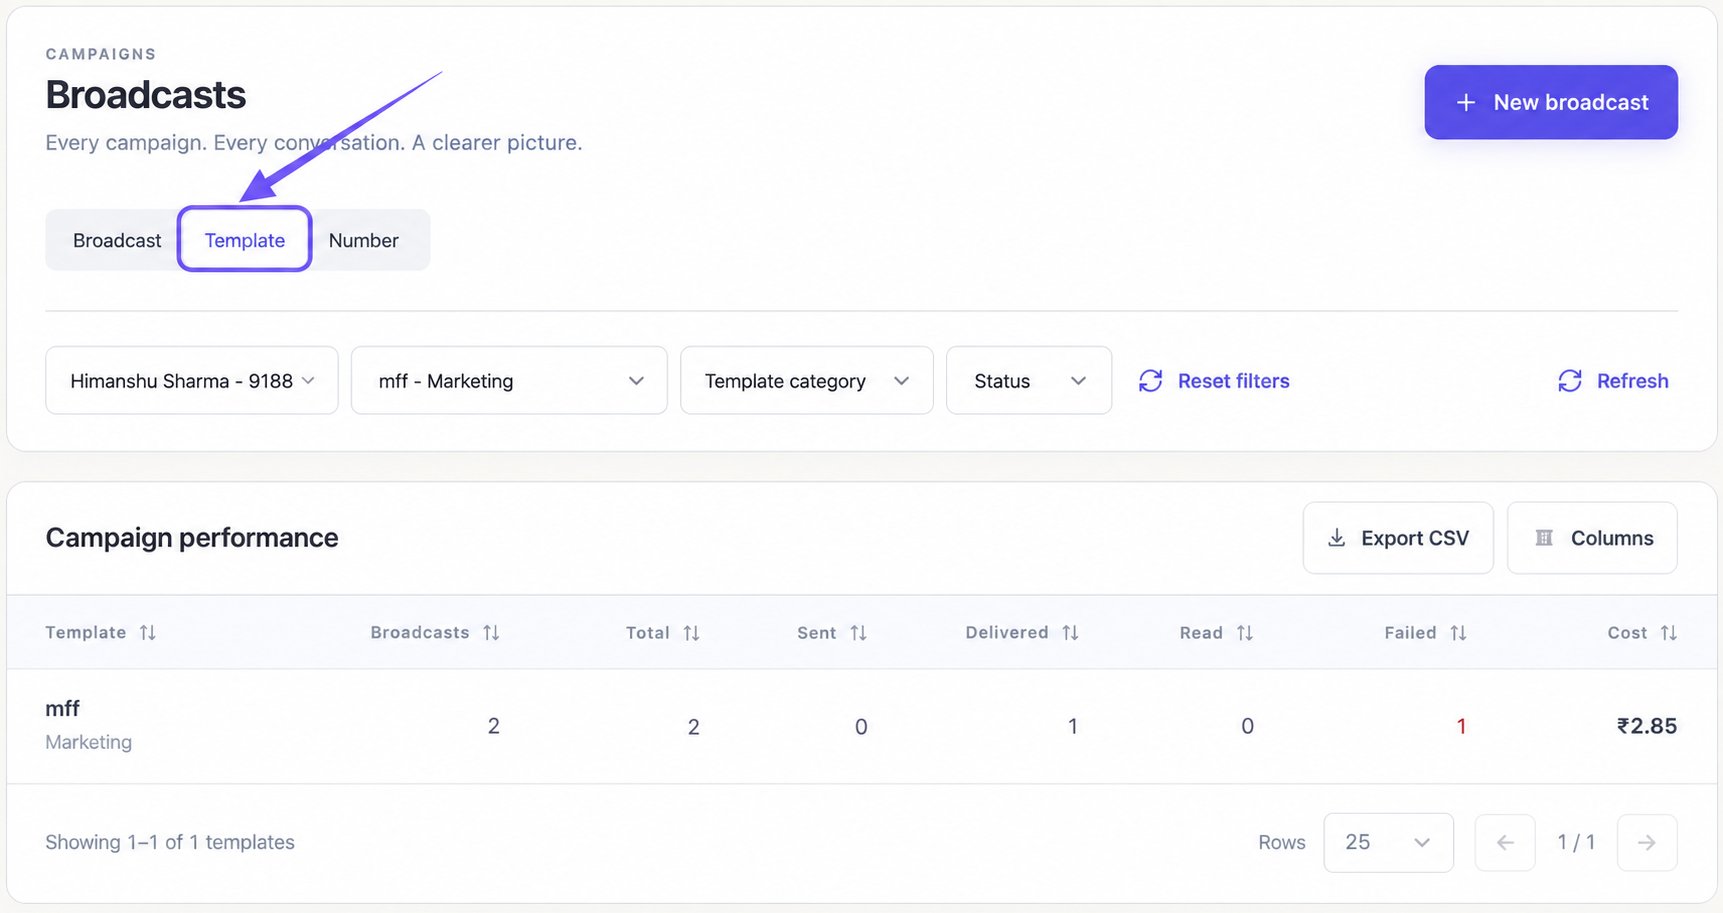The image size is (1723, 913).
Task: Click the CAMPAIGNS breadcrumb label
Action: [101, 54]
